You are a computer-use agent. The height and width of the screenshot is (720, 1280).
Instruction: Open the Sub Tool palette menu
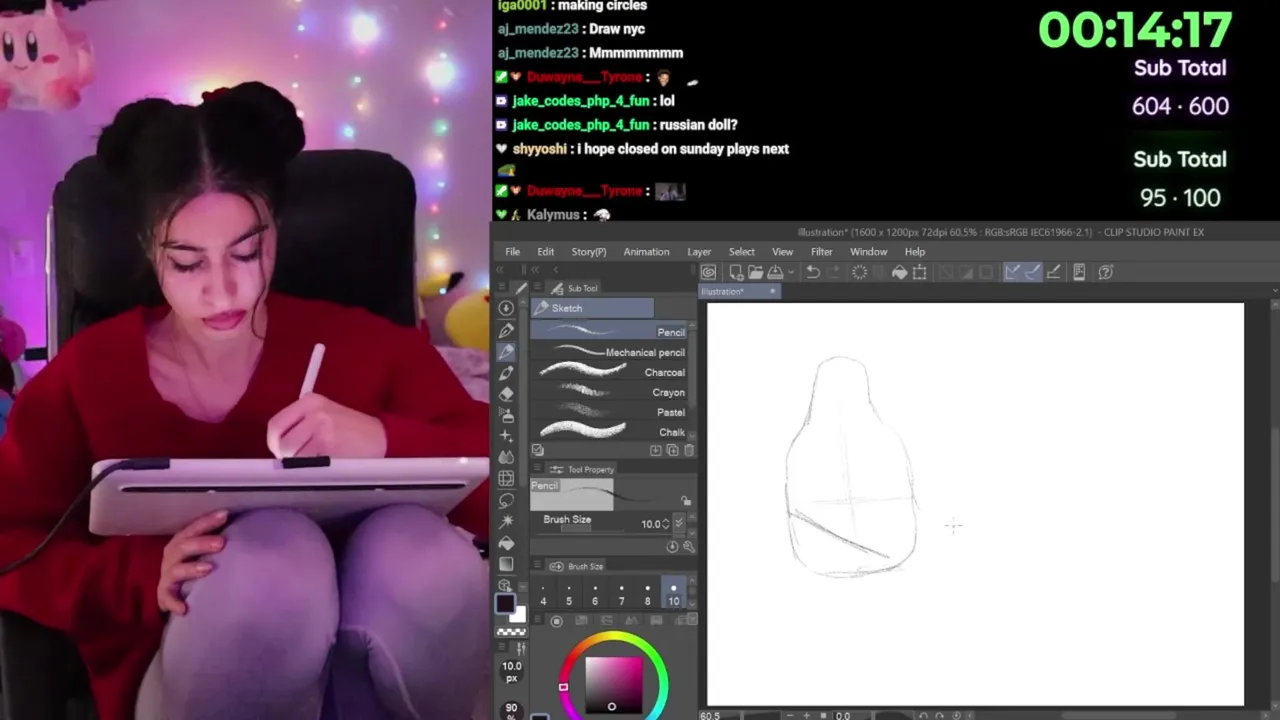coord(537,288)
